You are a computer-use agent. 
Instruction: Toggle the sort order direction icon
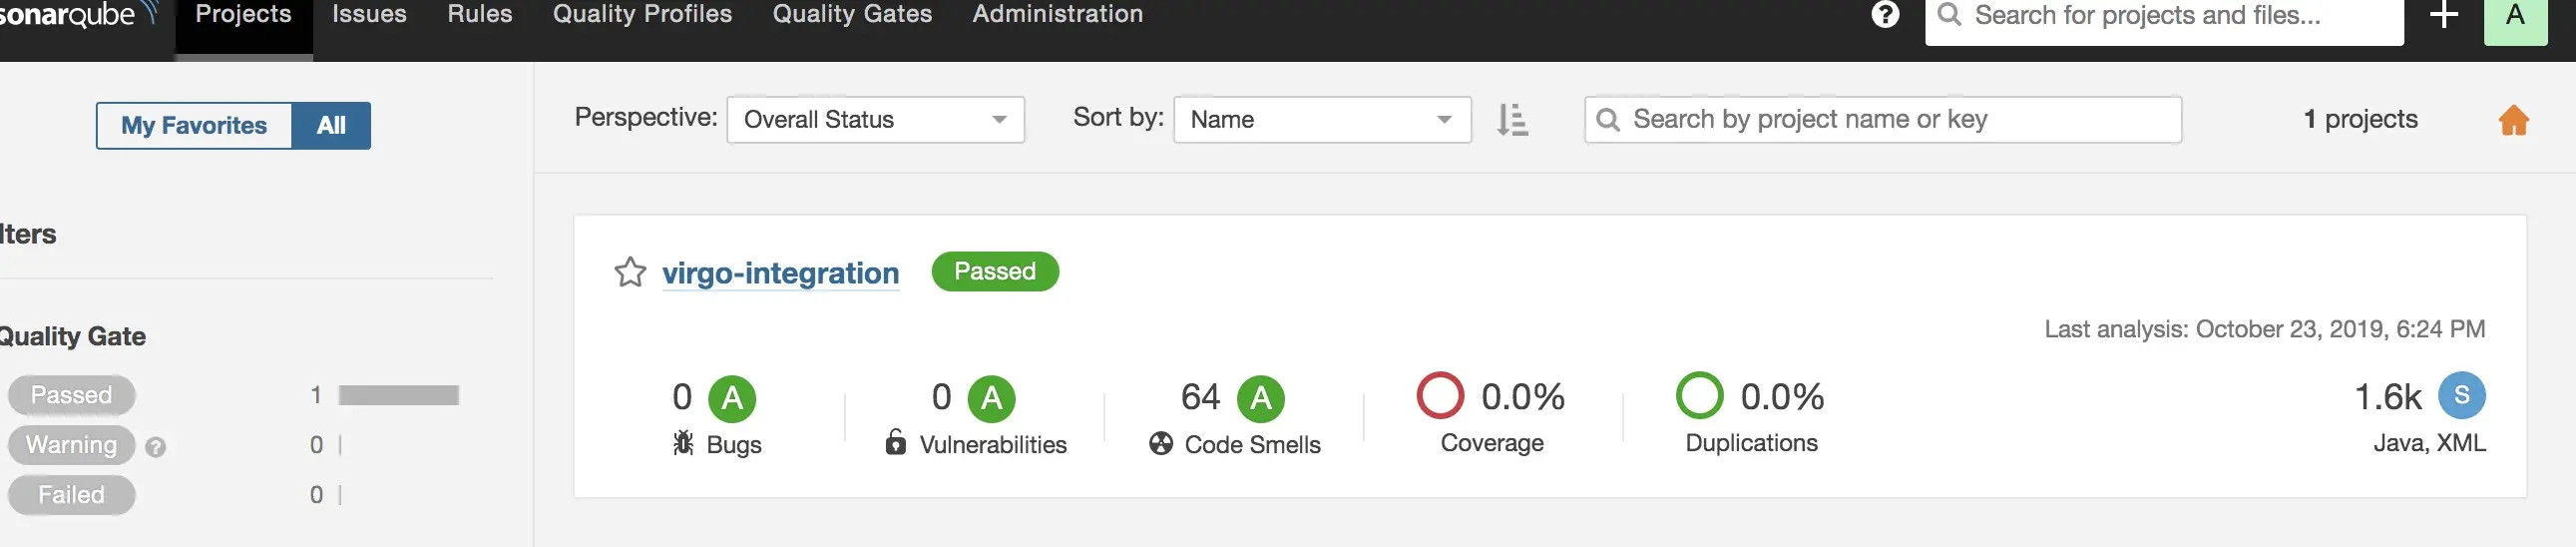tap(1512, 120)
